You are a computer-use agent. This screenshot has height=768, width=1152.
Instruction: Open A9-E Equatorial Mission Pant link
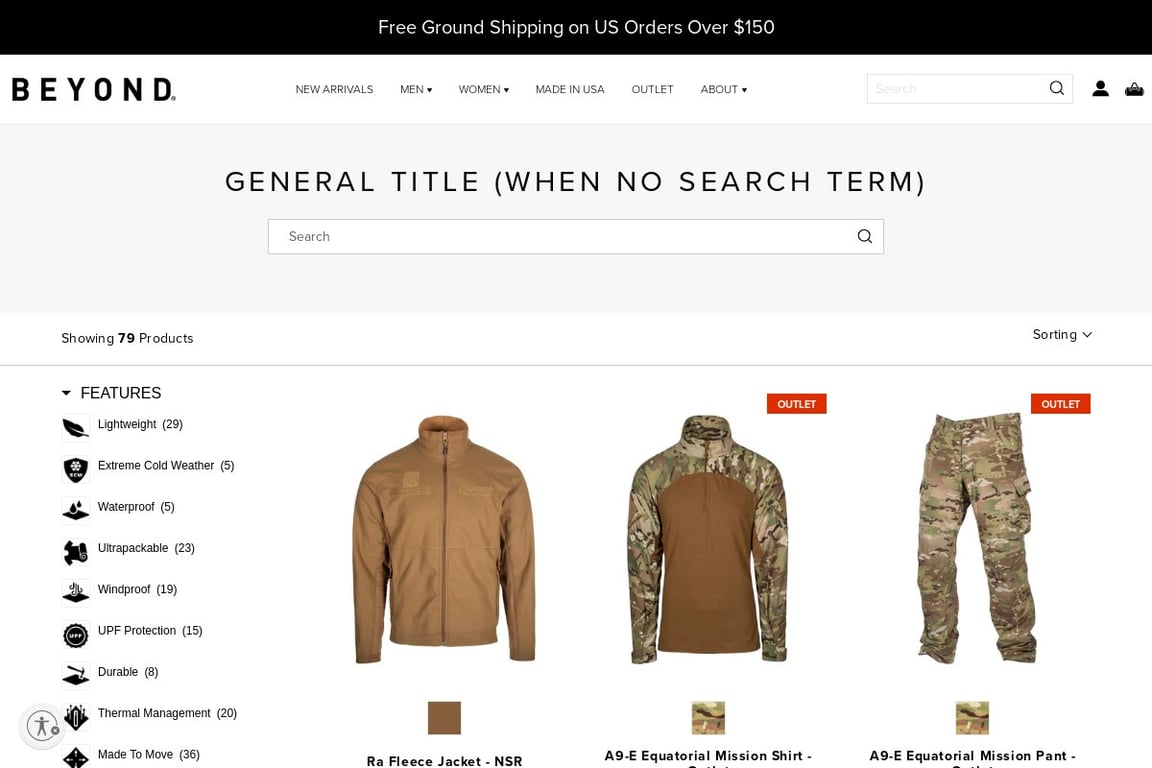(972, 757)
